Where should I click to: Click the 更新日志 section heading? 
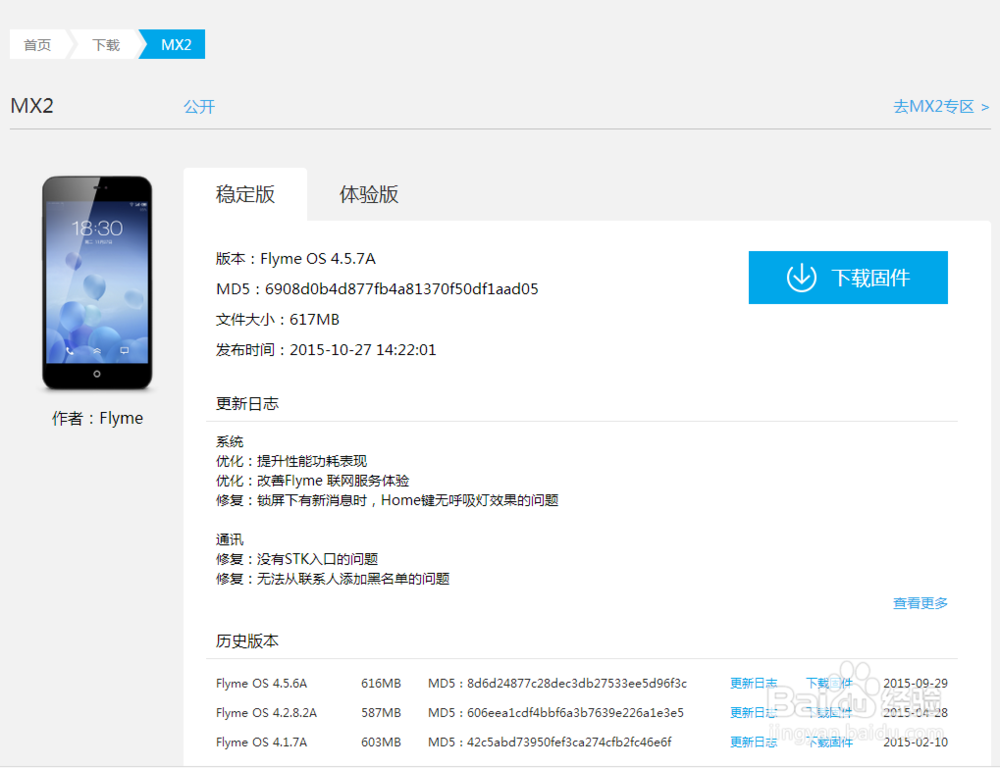point(247,404)
